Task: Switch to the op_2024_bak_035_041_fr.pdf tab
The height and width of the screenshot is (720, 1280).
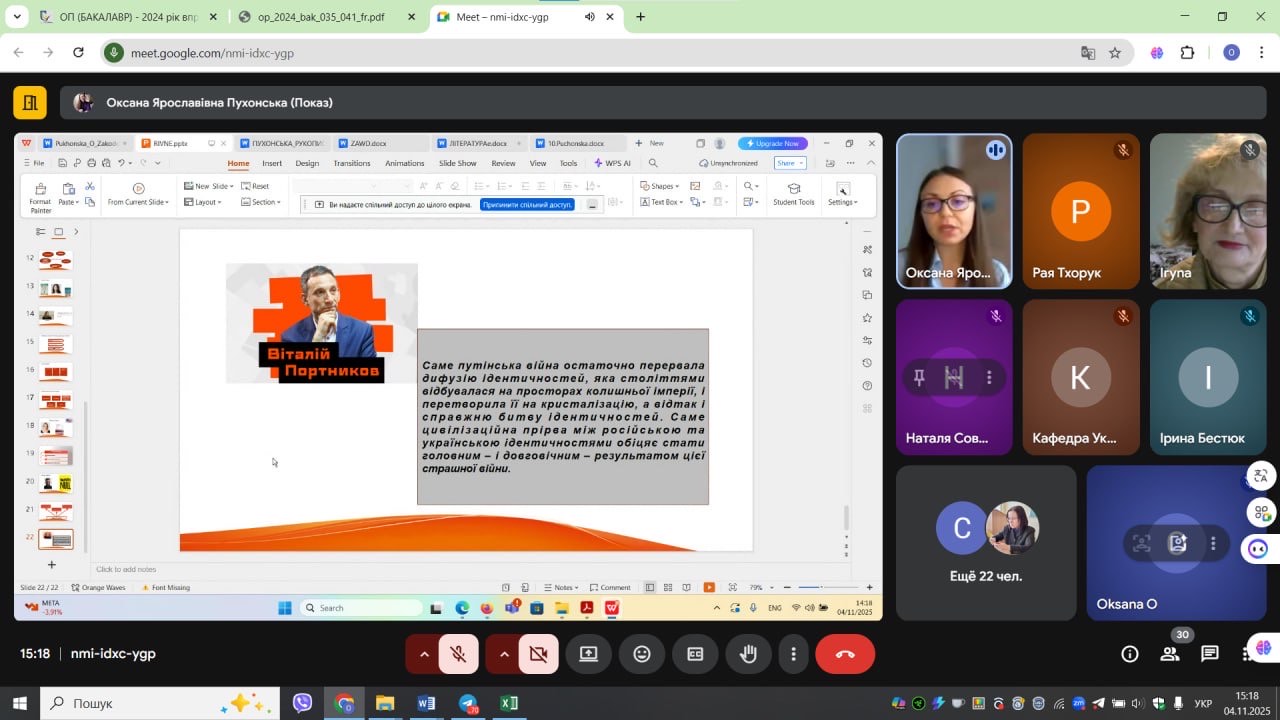Action: point(320,17)
